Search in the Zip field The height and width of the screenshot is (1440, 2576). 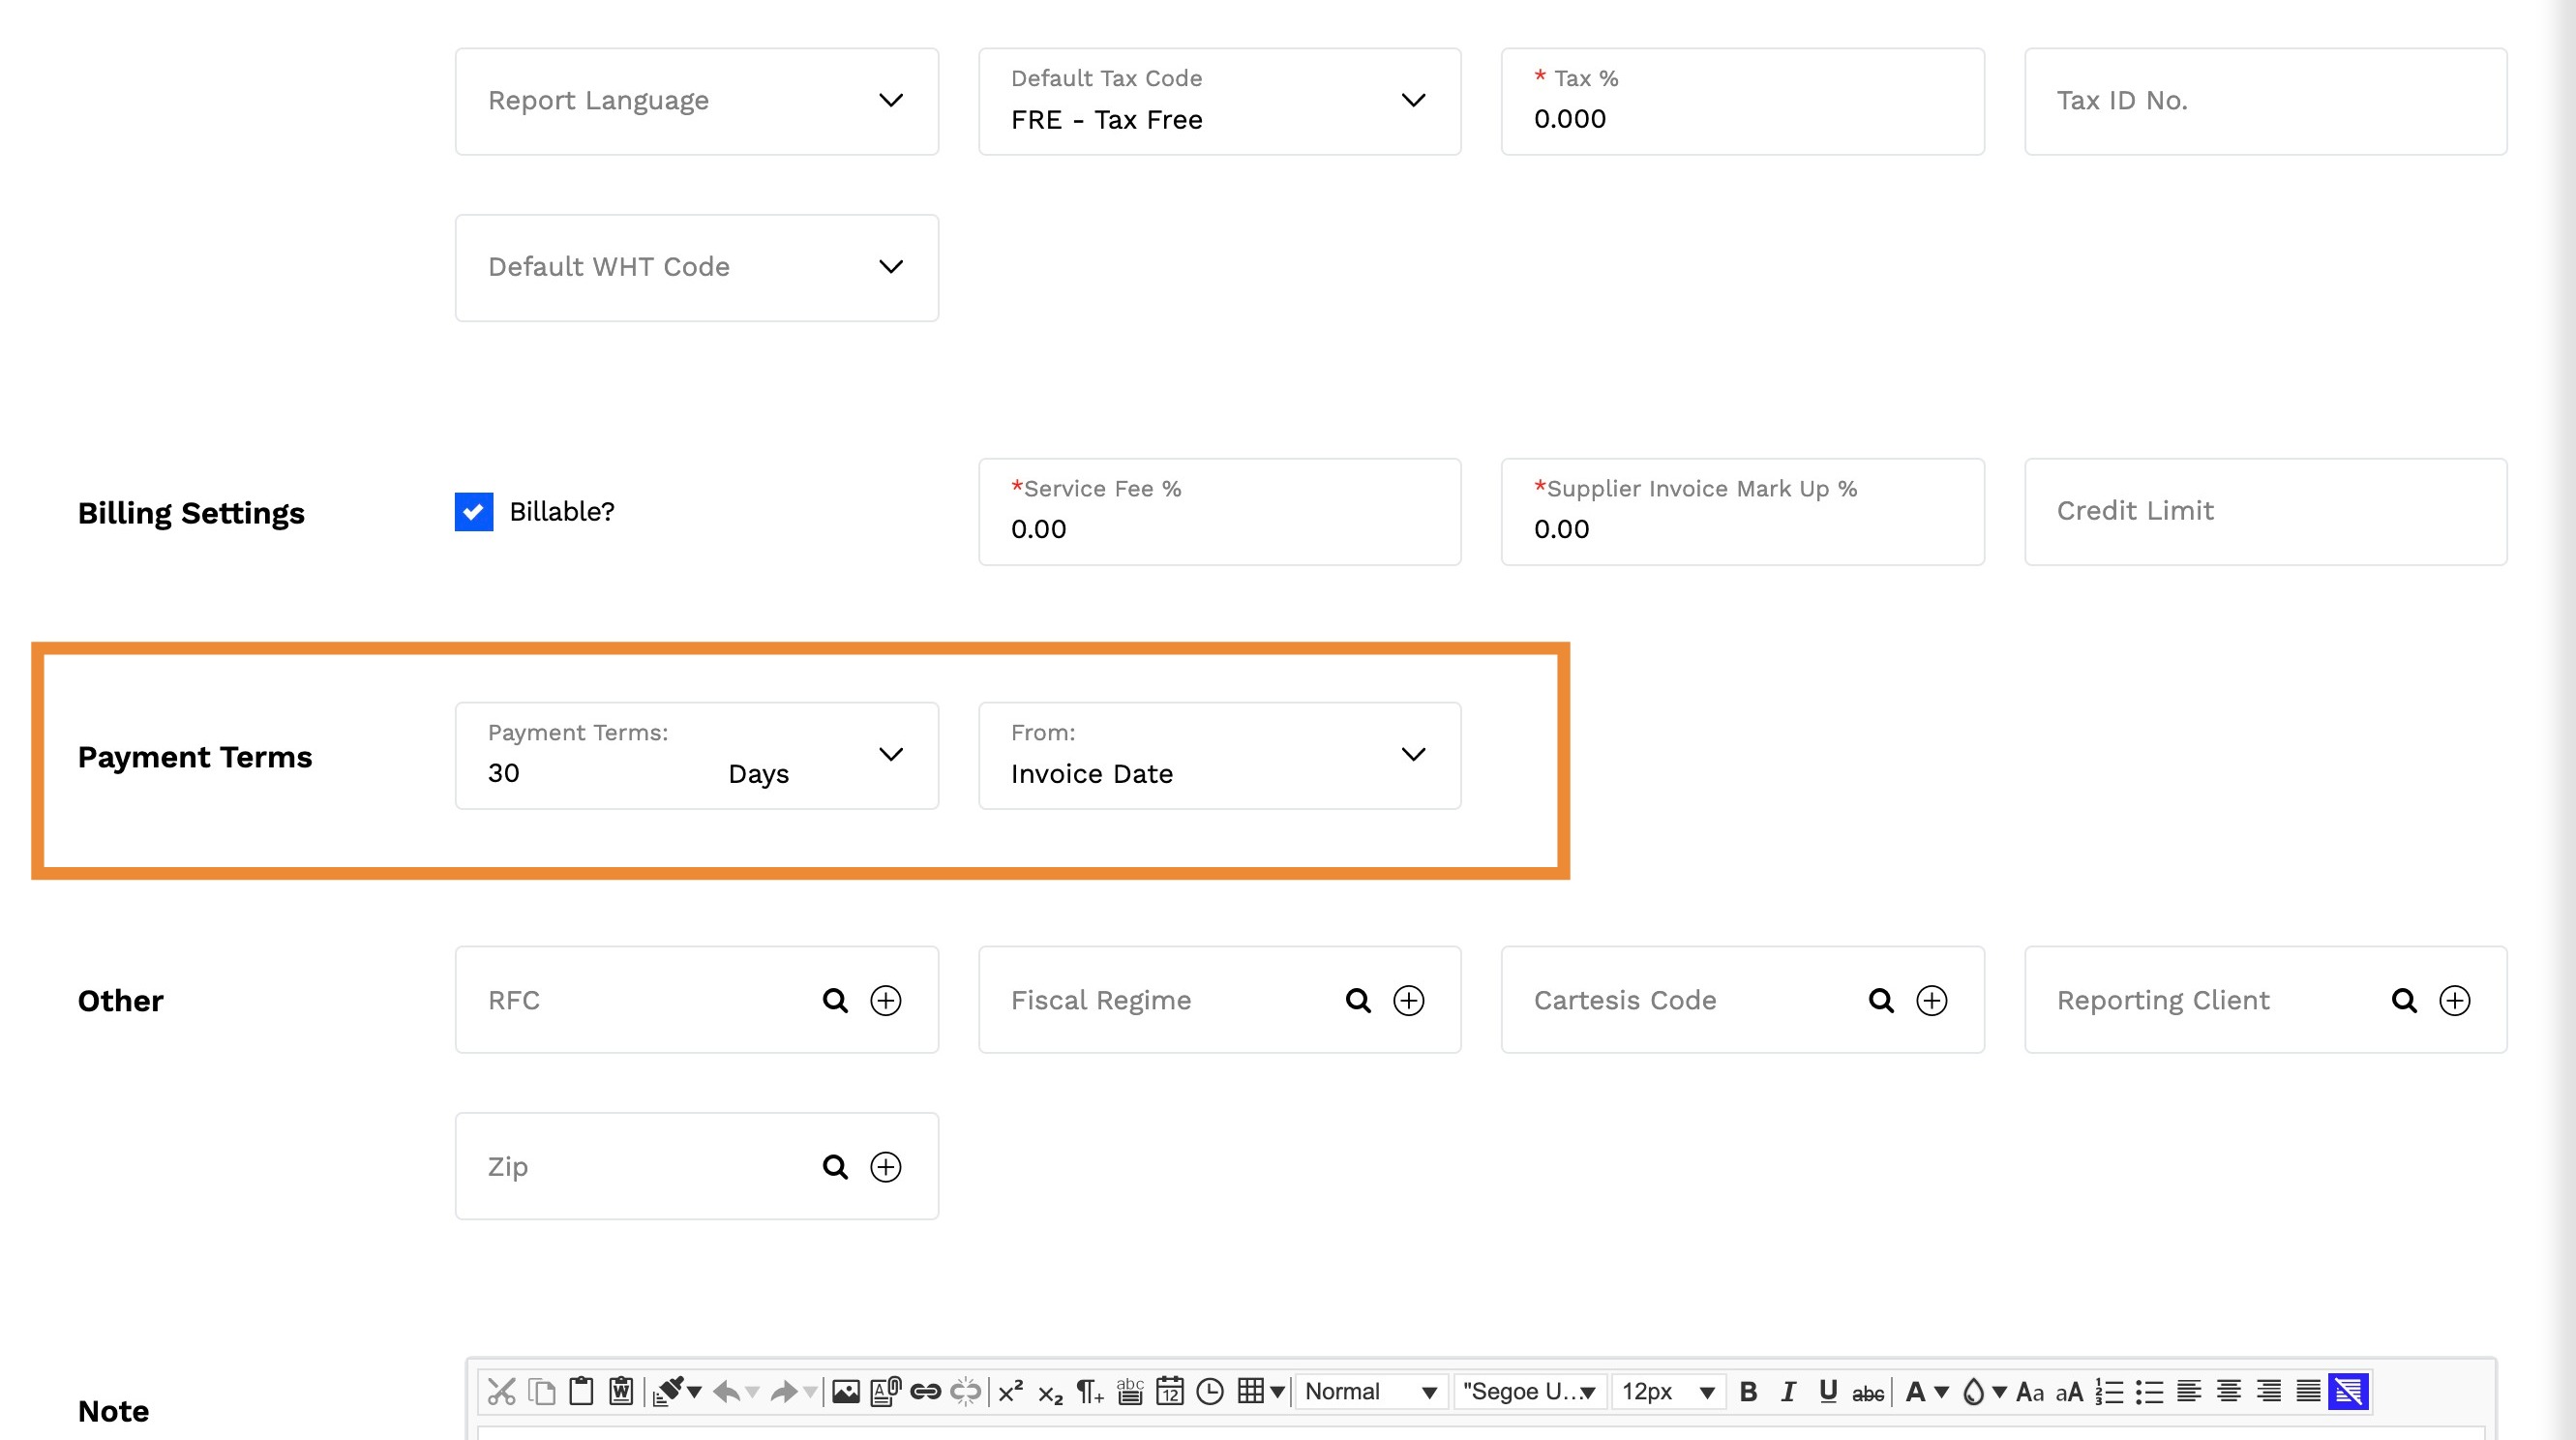coord(835,1166)
